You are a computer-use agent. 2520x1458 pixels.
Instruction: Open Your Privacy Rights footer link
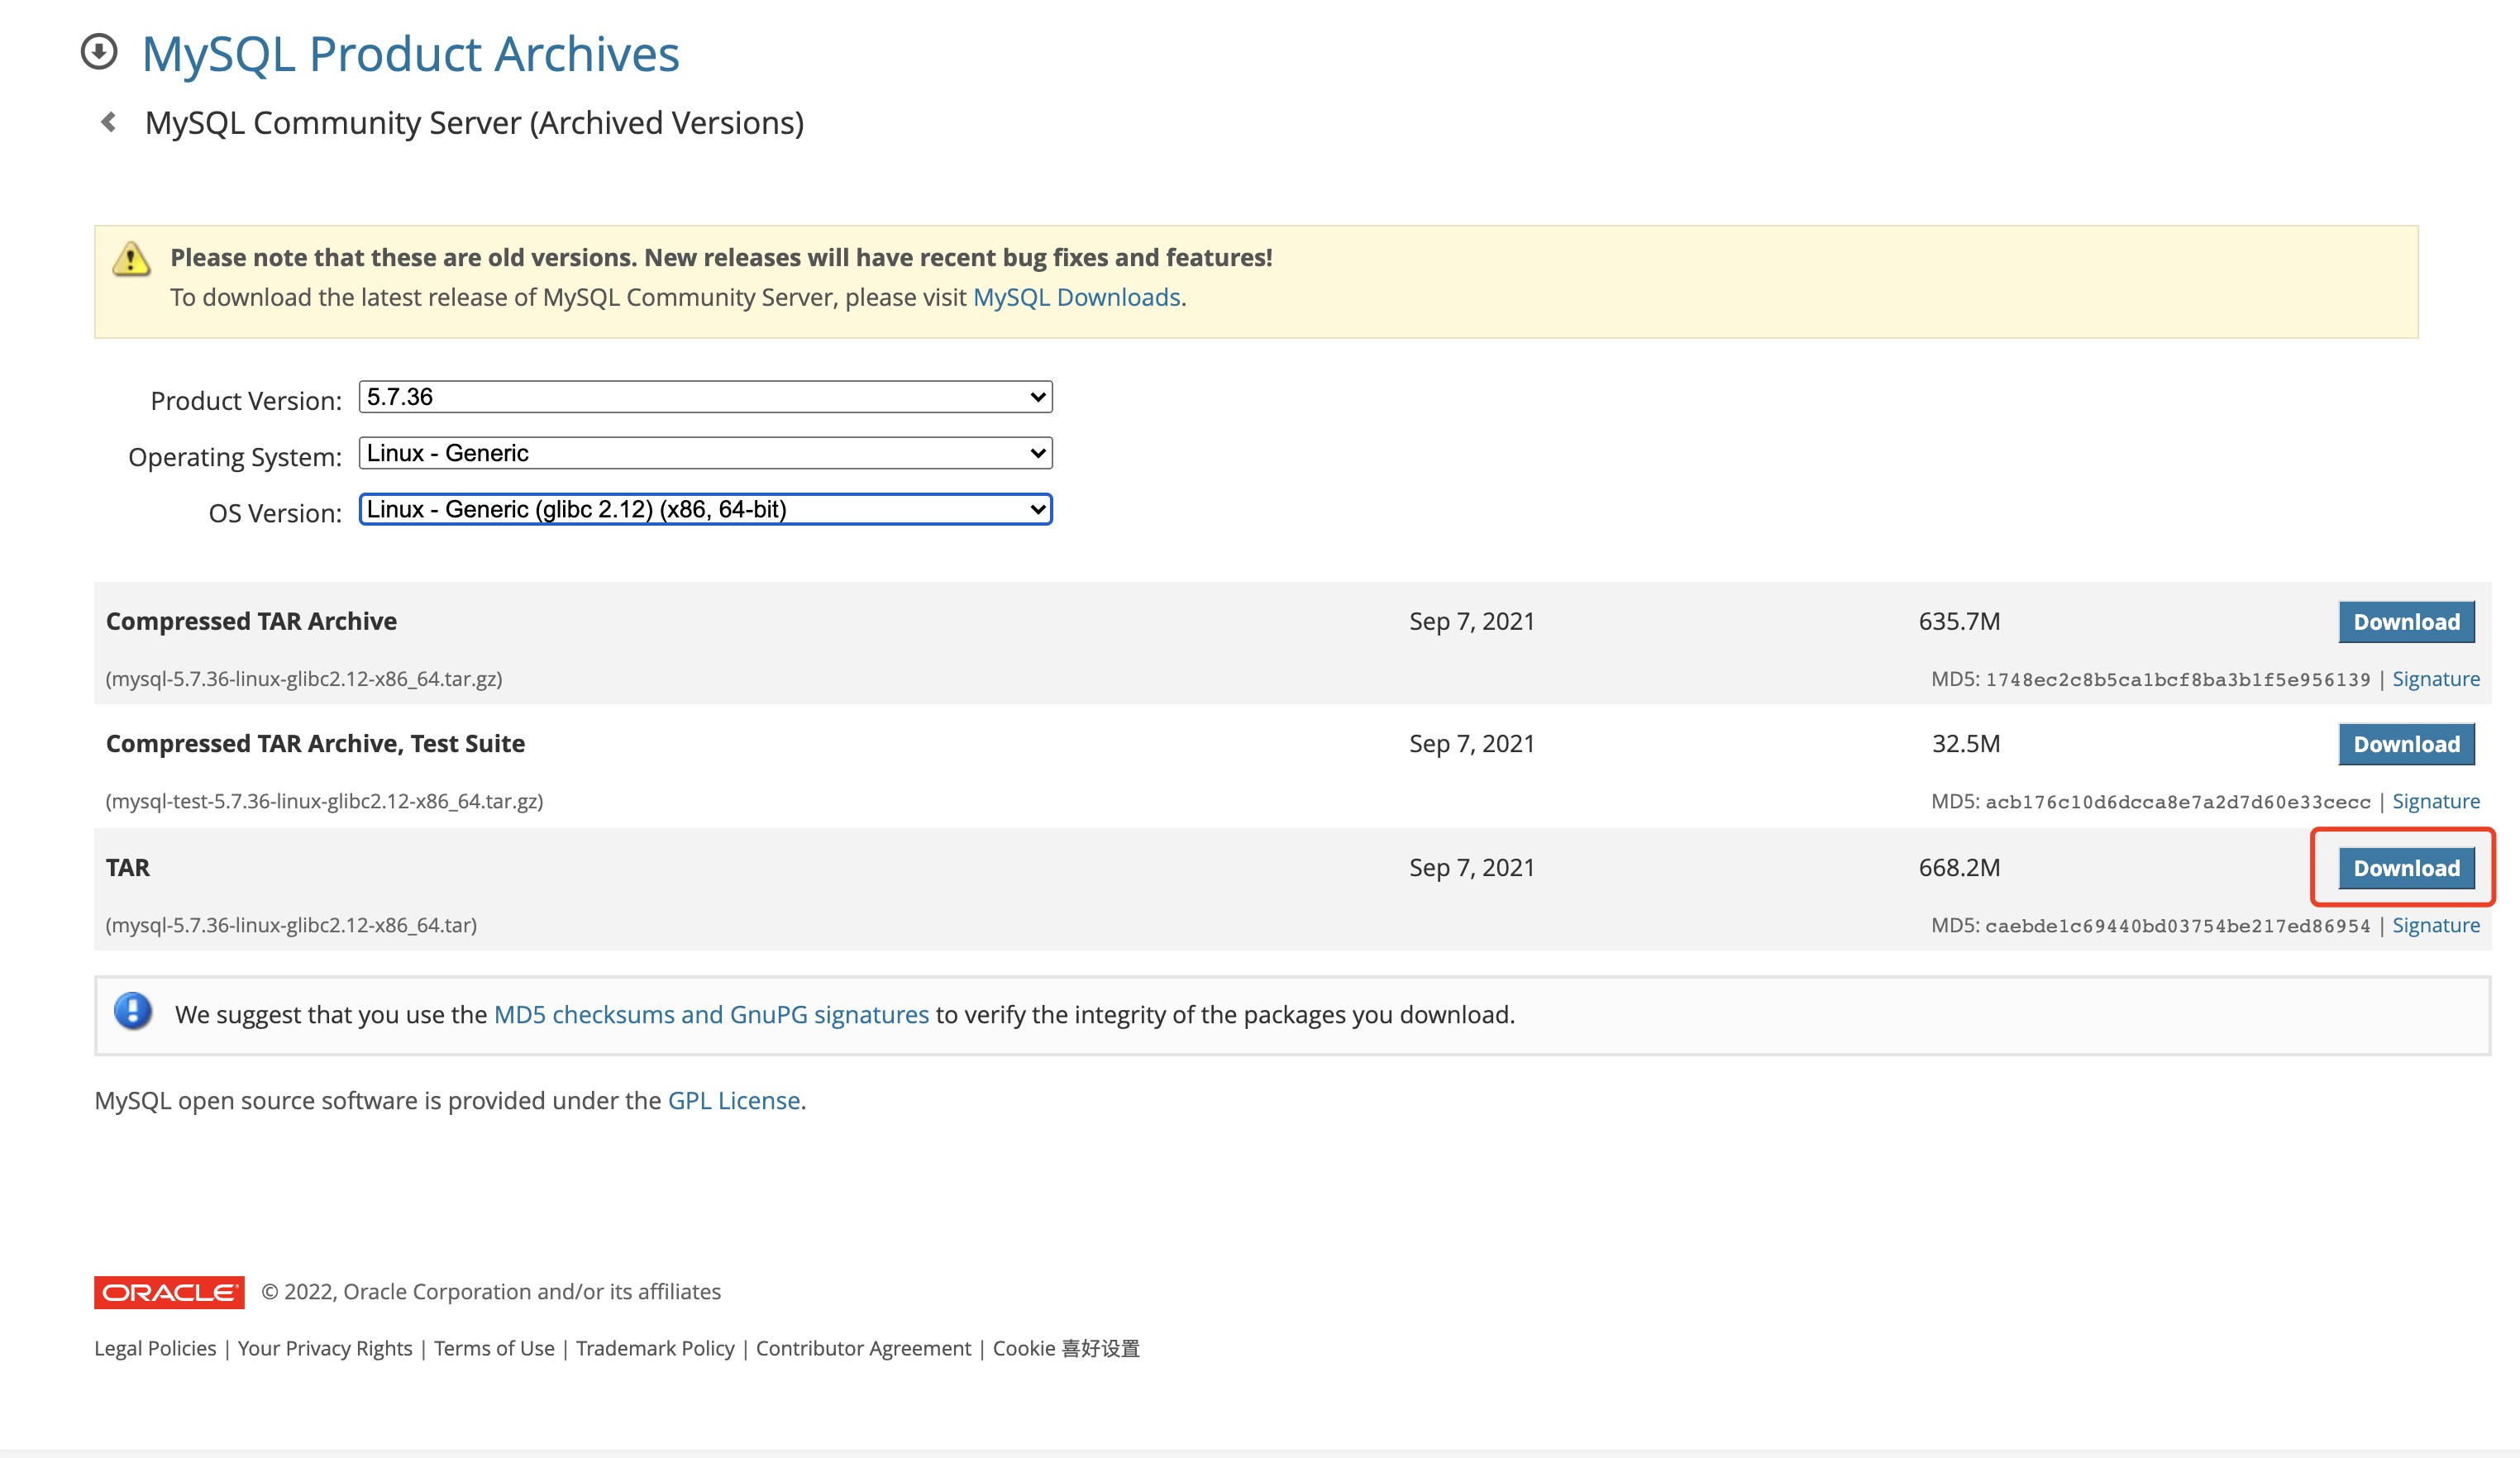click(x=324, y=1348)
